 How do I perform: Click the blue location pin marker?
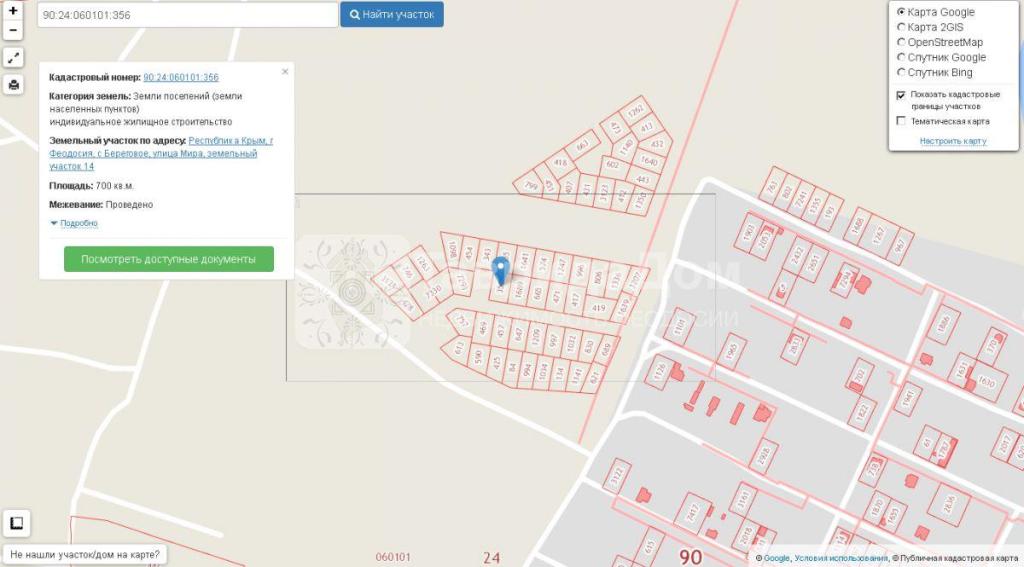[x=500, y=270]
